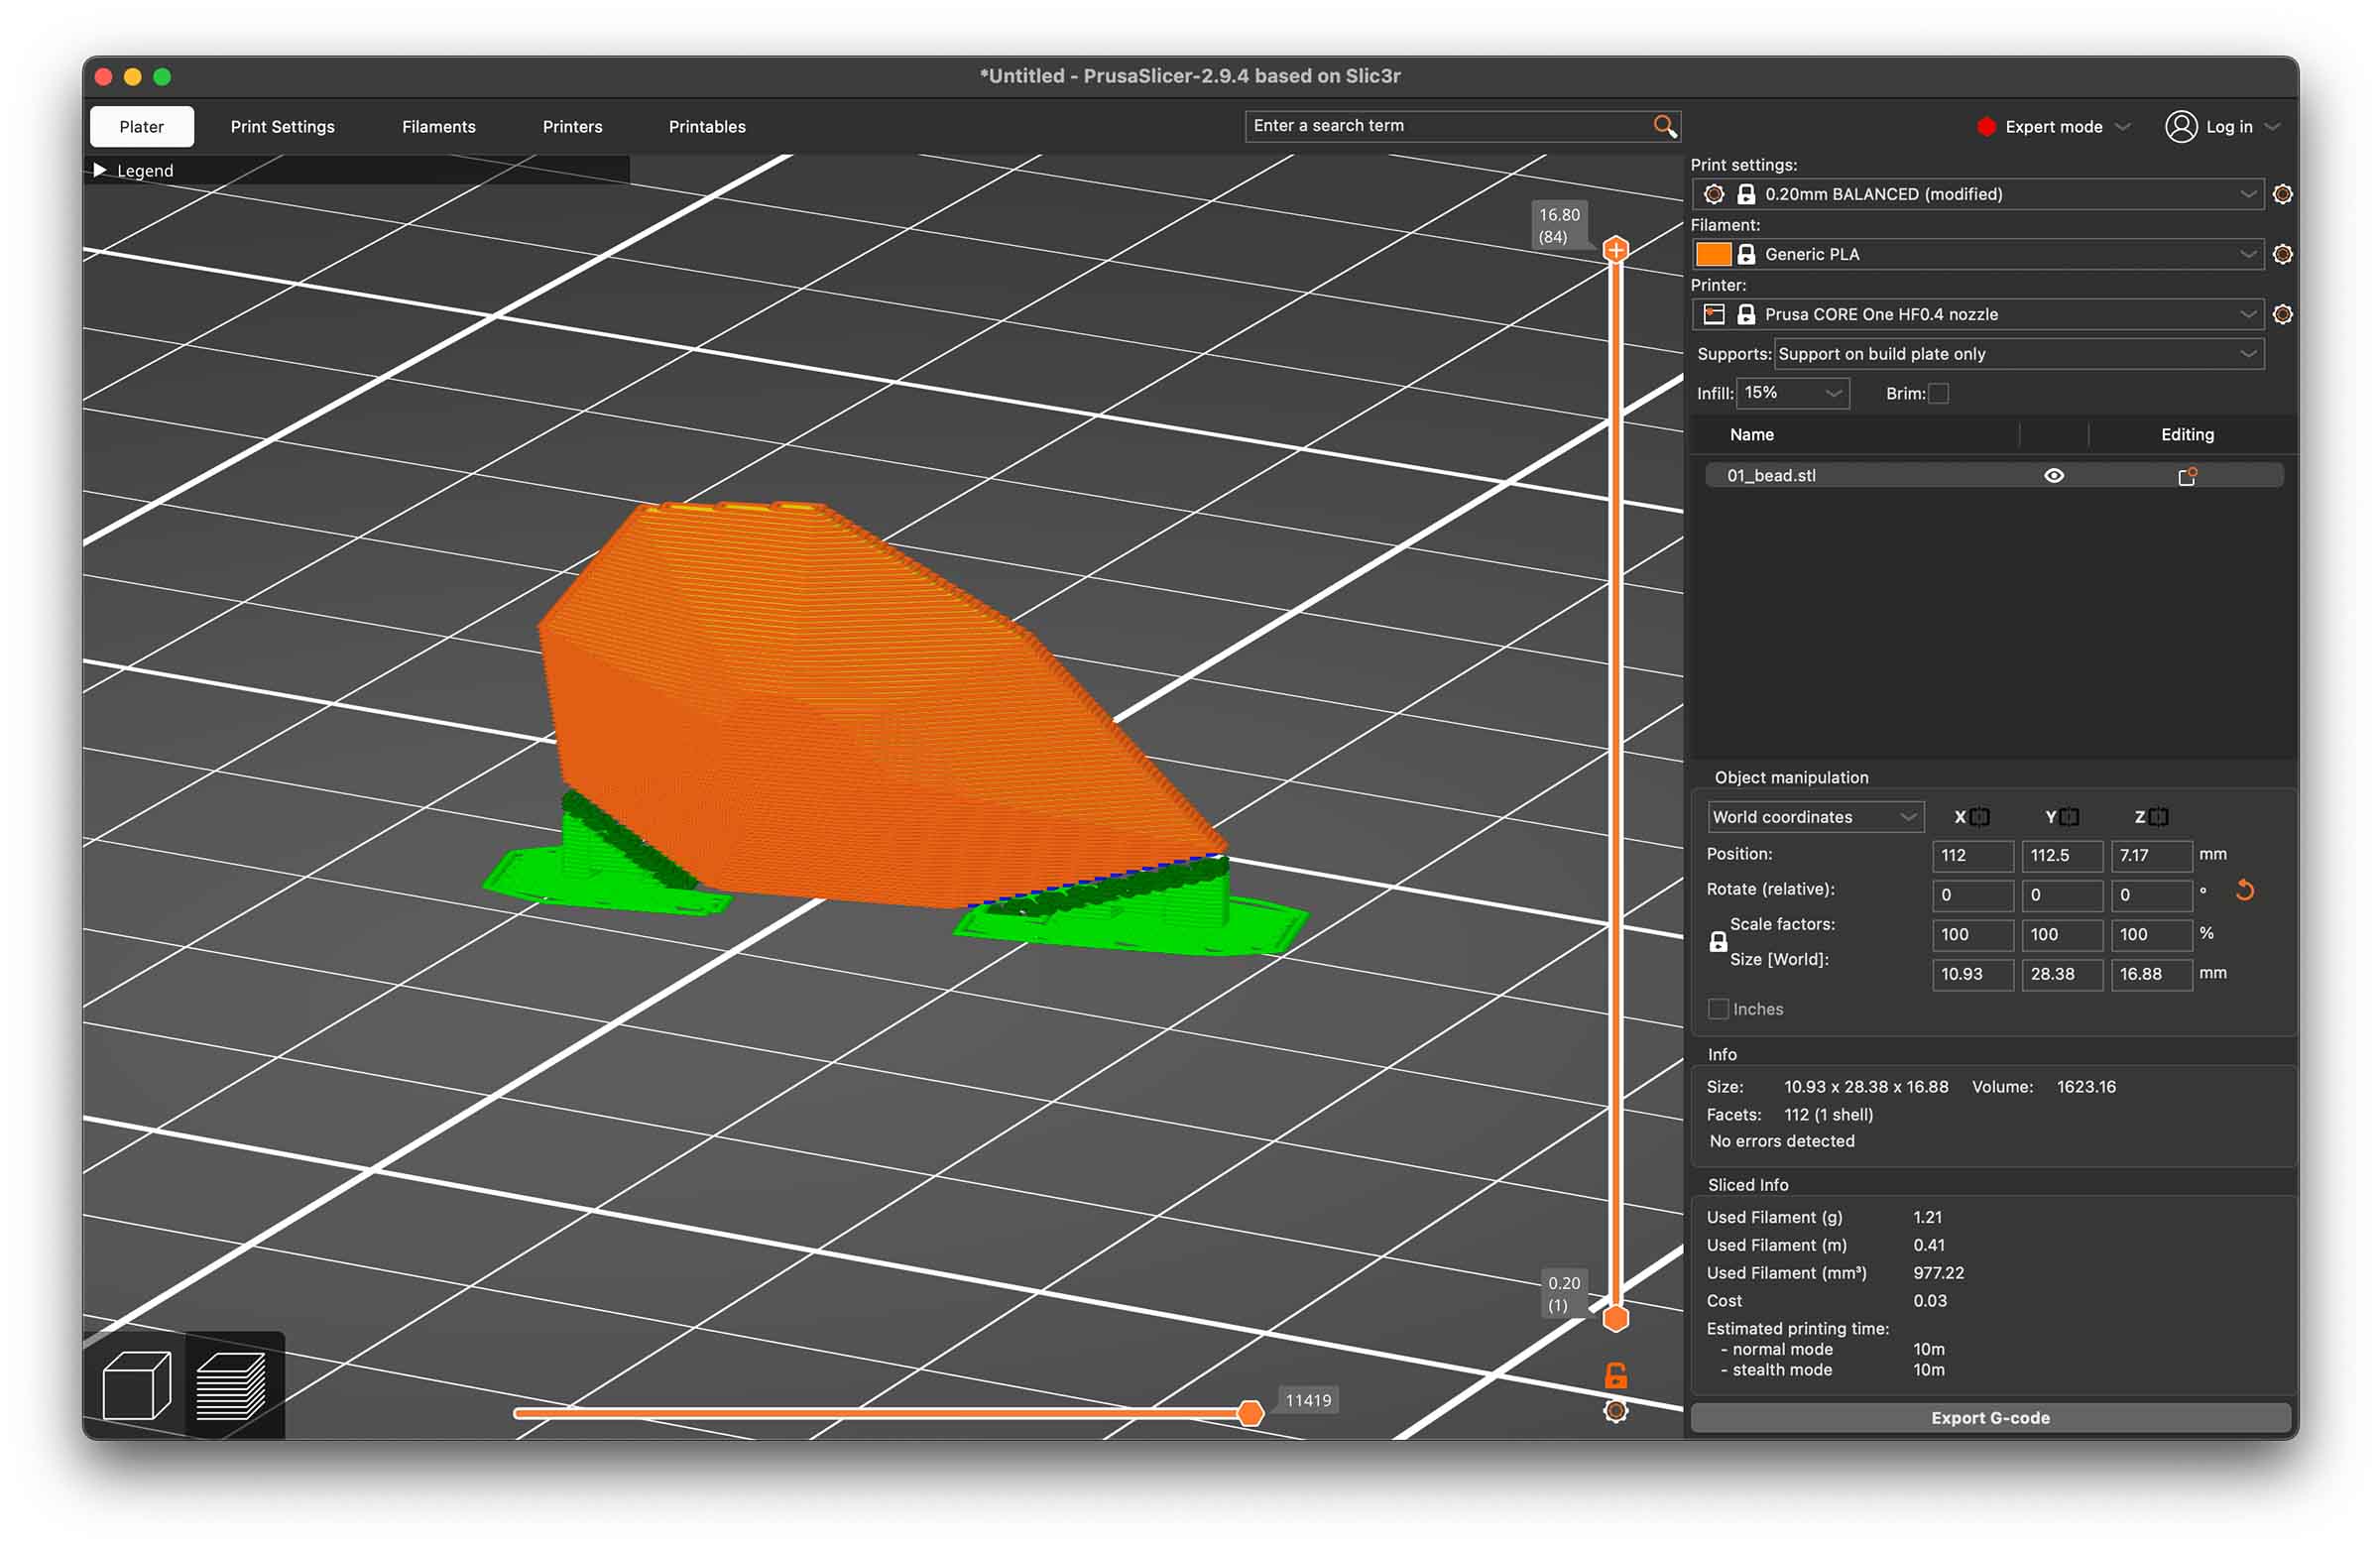Click the Export G-code button

[x=1990, y=1418]
